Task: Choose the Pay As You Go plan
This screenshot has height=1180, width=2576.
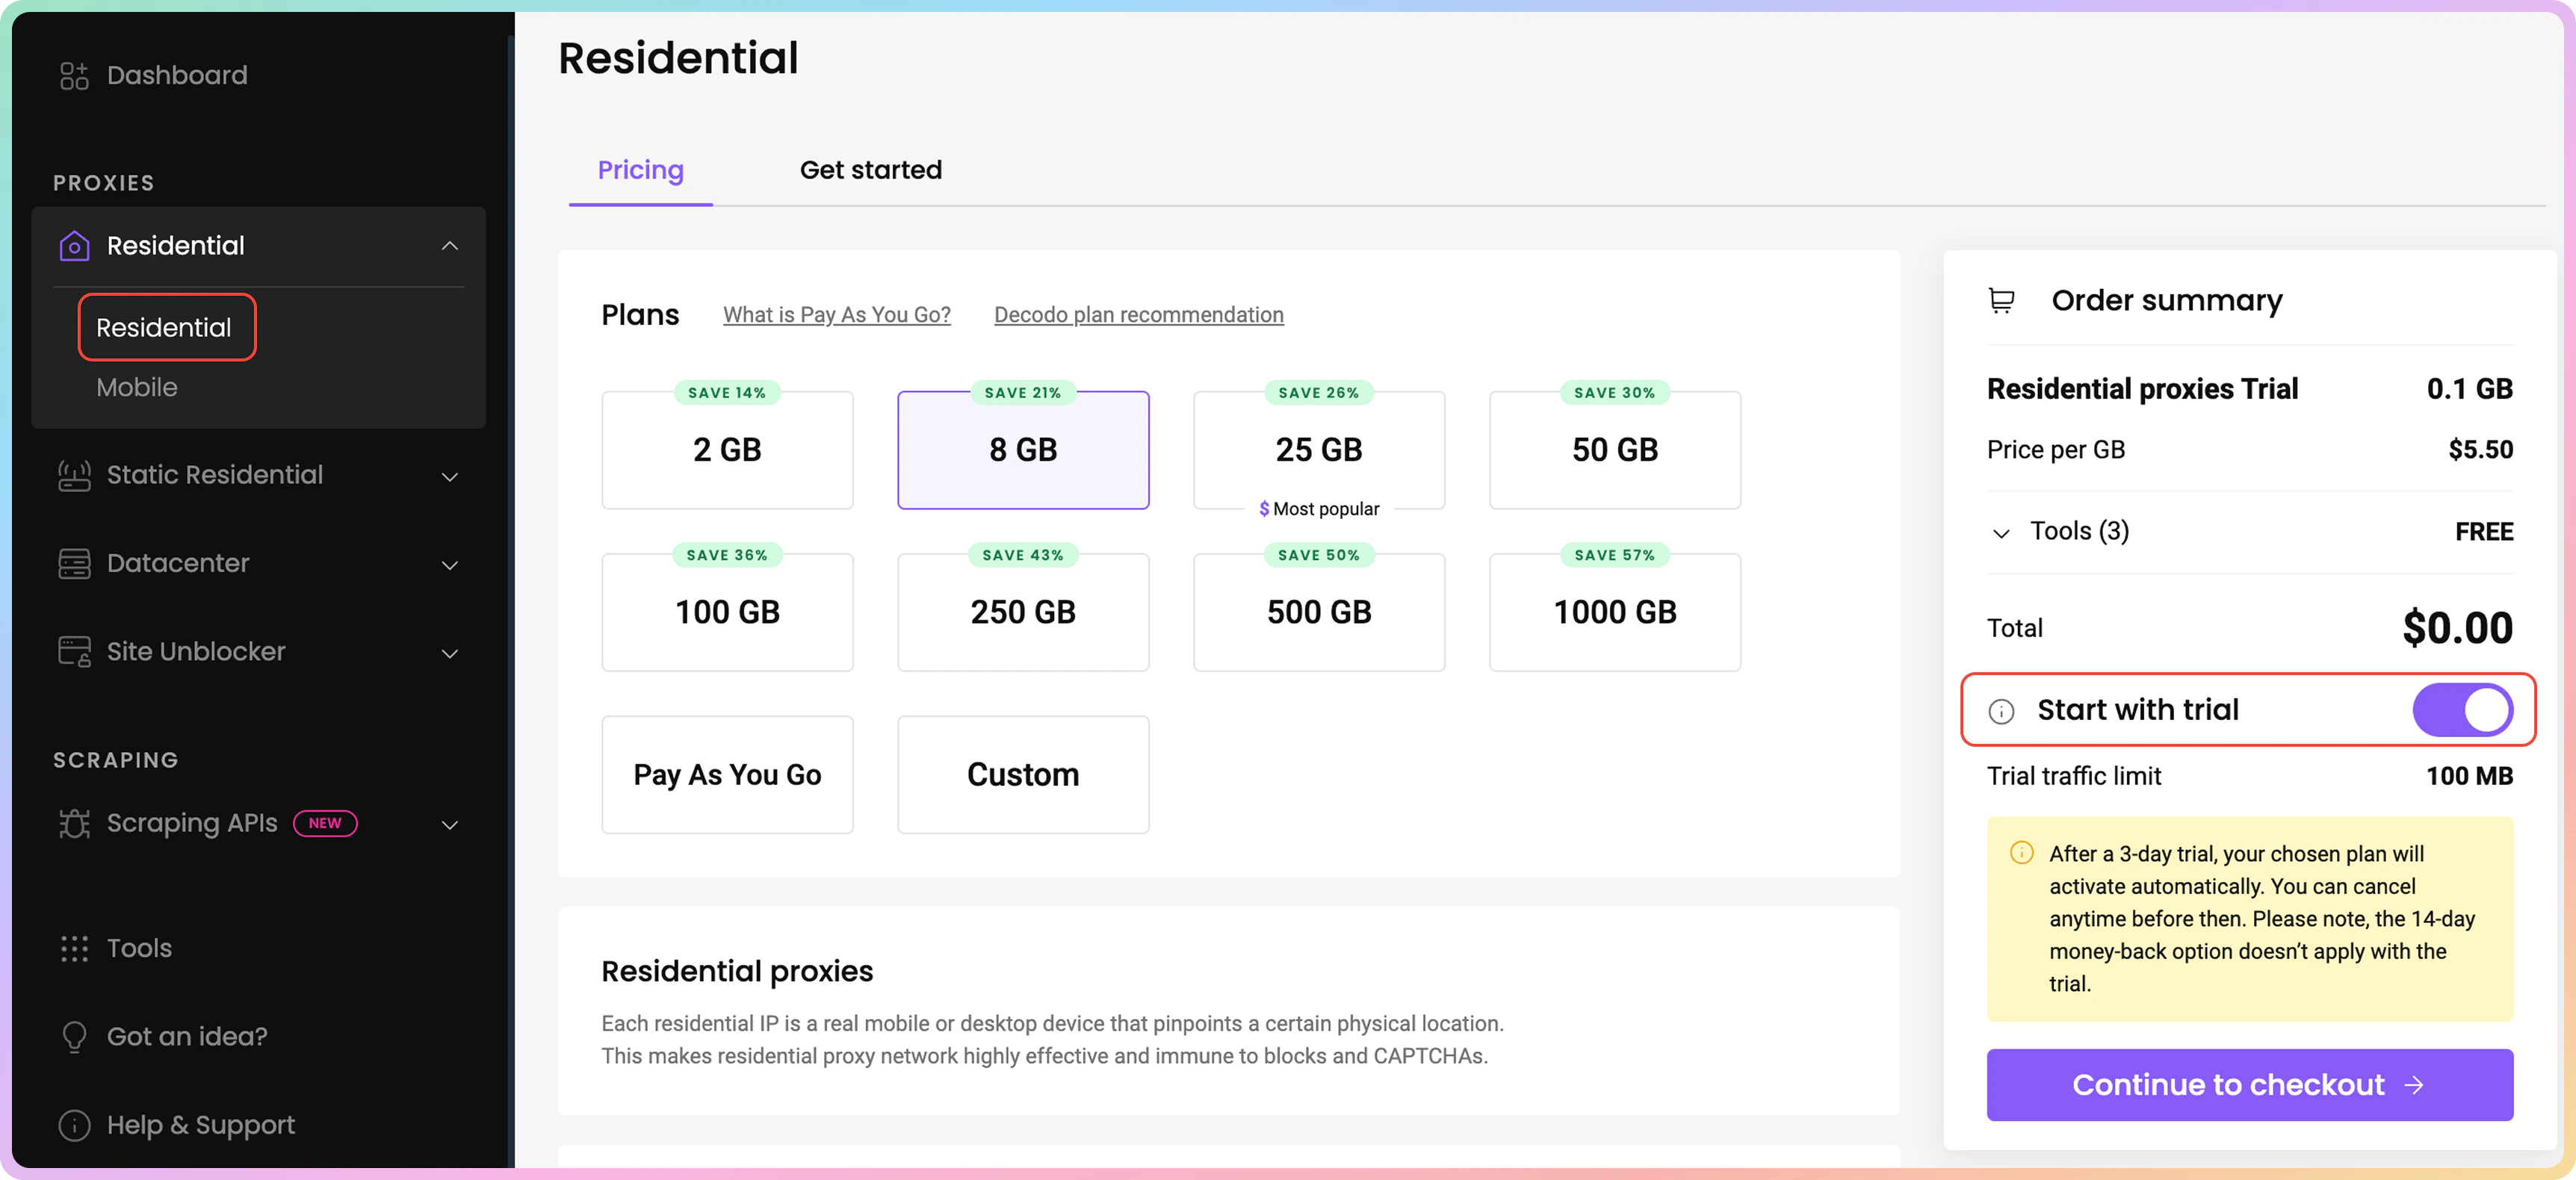Action: (727, 775)
